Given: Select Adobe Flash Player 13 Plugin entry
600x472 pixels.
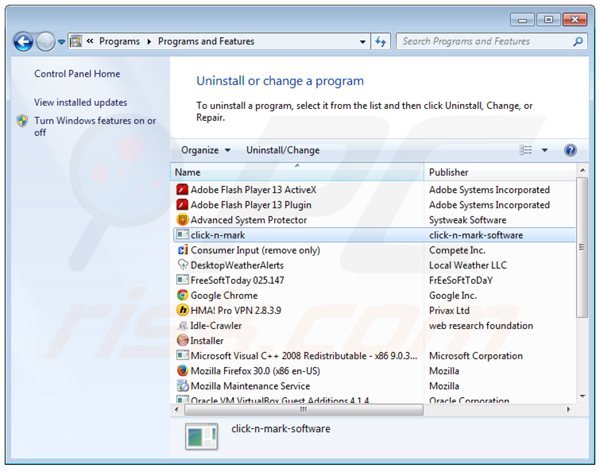Looking at the screenshot, I should 251,205.
